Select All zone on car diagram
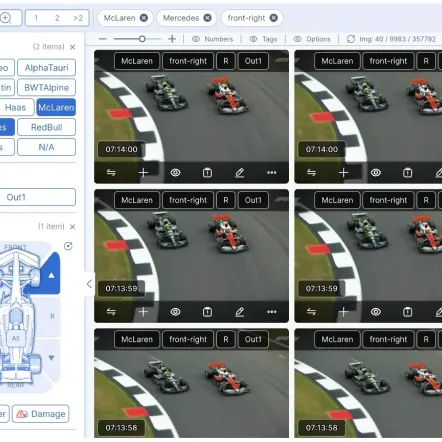442x442 pixels. pyautogui.click(x=16, y=338)
